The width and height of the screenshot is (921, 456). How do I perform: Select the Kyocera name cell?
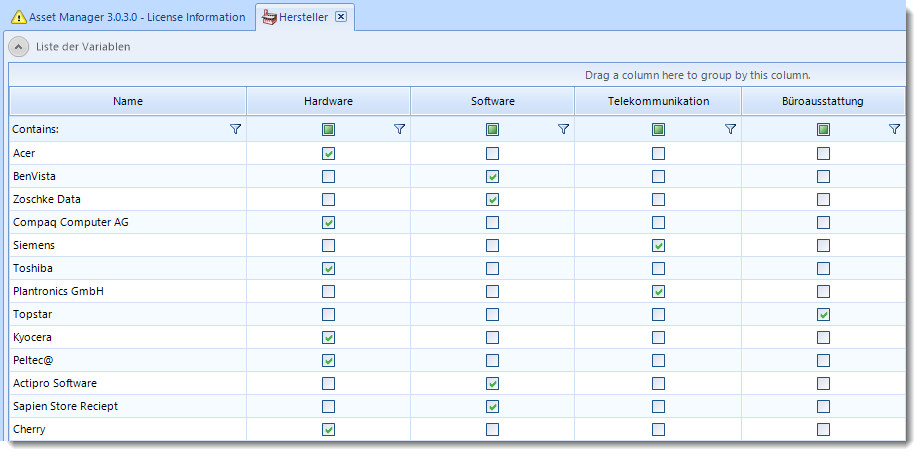click(x=127, y=337)
